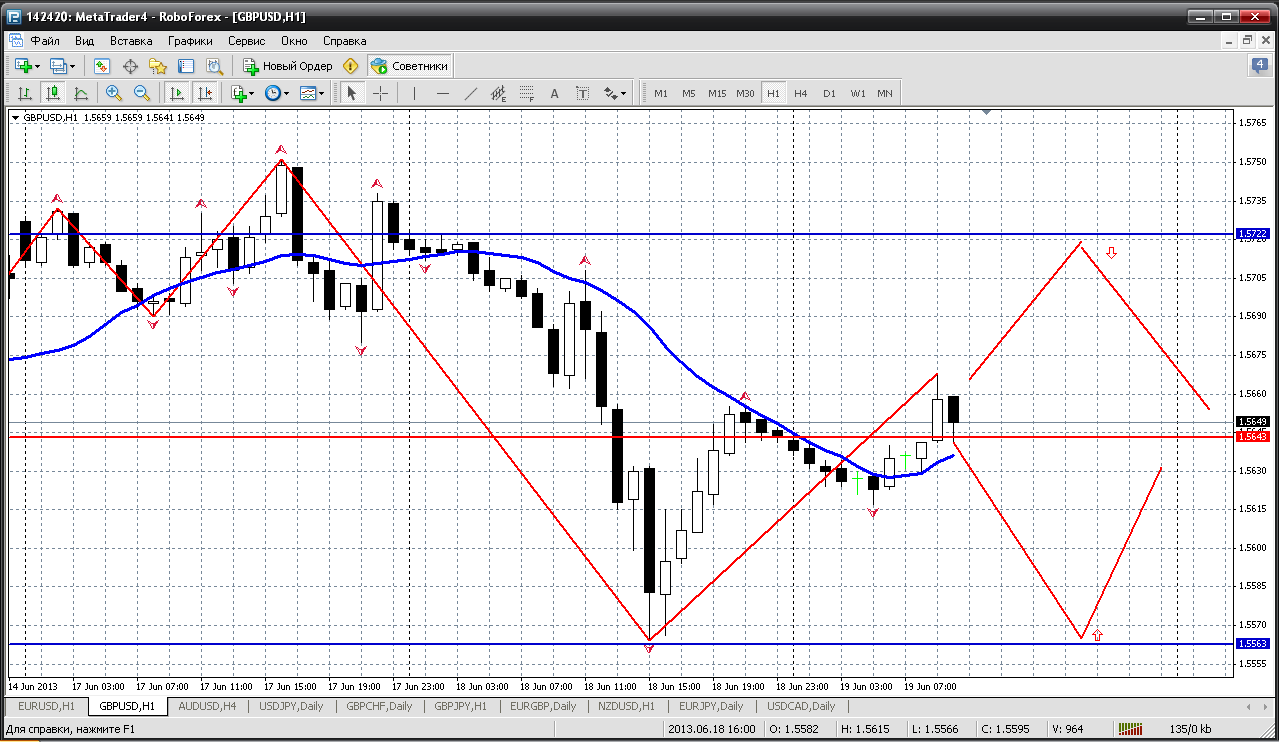This screenshot has height=742, width=1279.
Task: Switch chart to line chart type
Action: (81, 93)
